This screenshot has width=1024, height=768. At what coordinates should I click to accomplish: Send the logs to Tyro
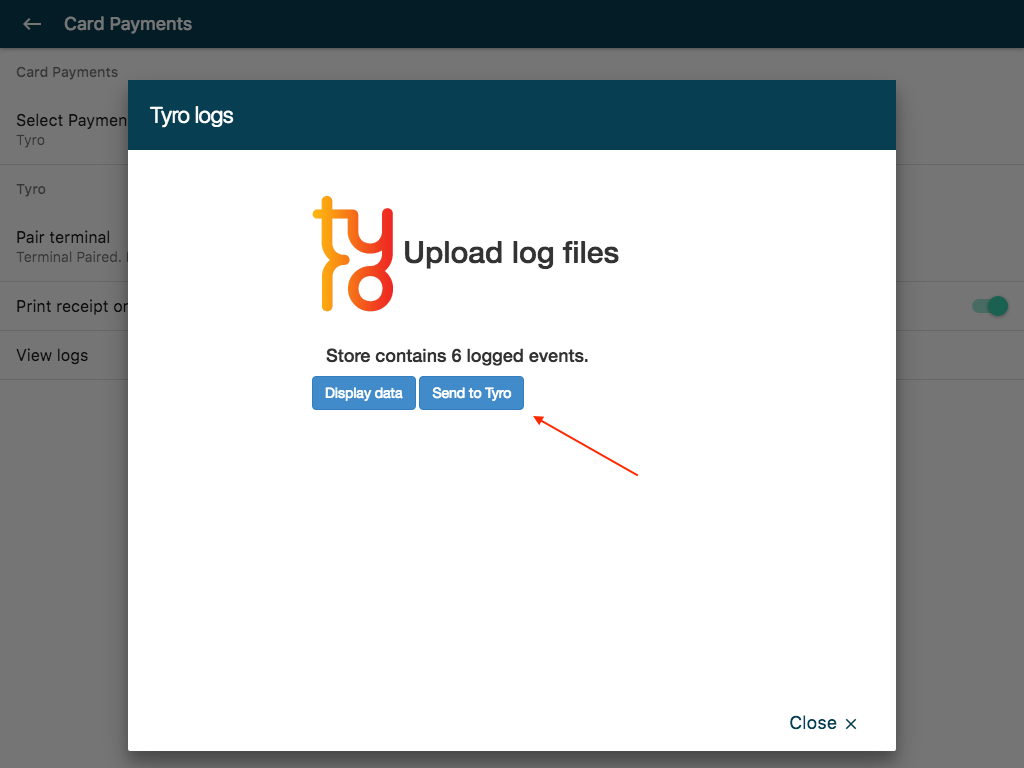[x=472, y=393]
